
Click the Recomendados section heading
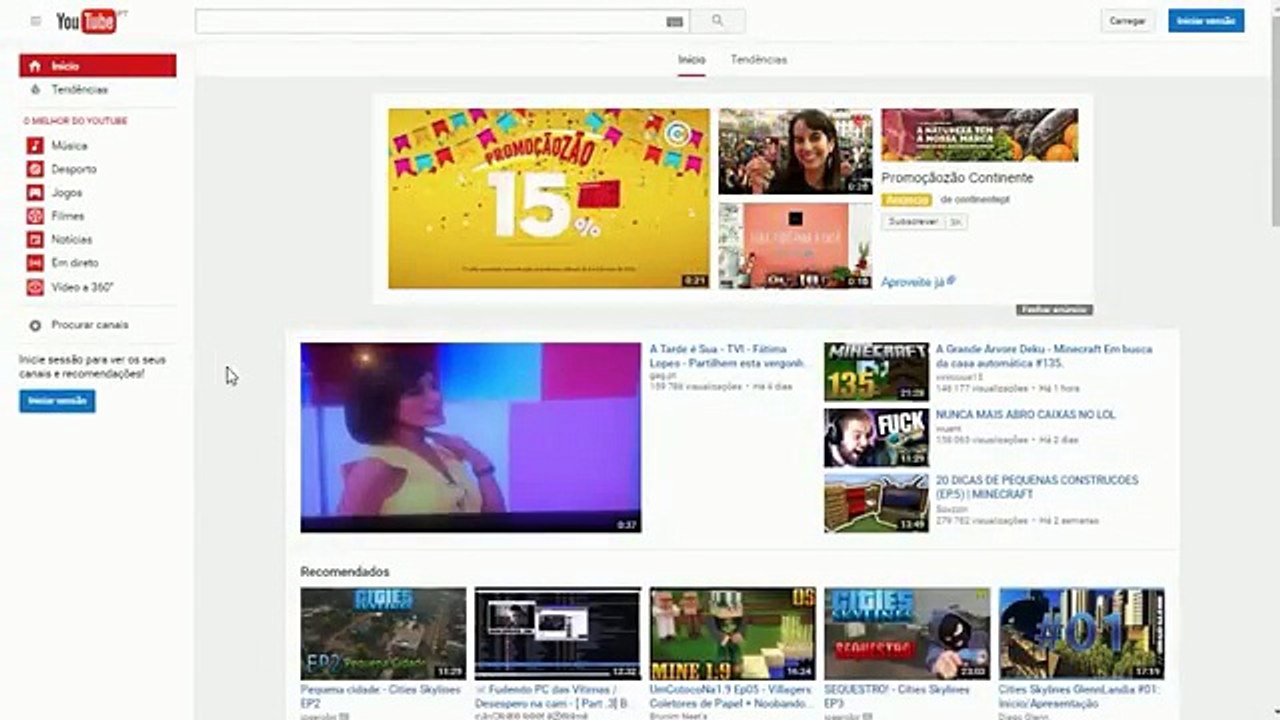pyautogui.click(x=345, y=572)
